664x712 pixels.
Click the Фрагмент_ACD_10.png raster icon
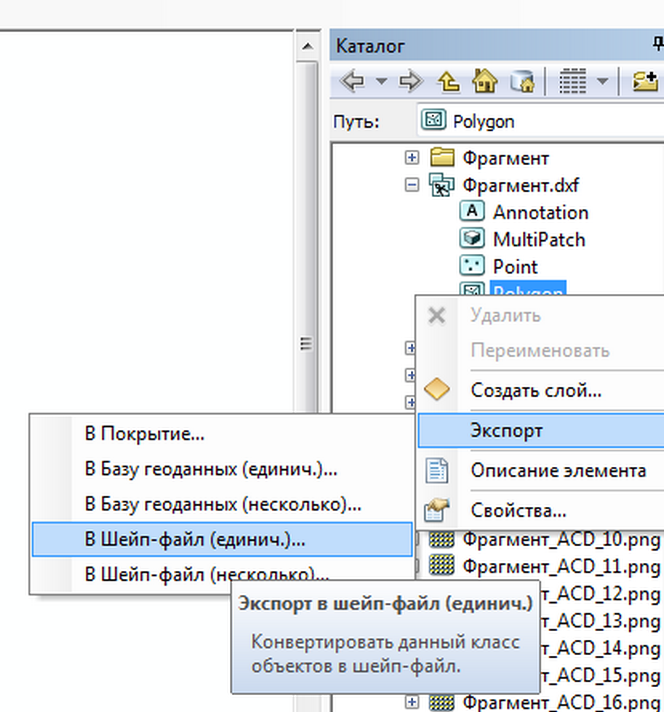[x=441, y=539]
